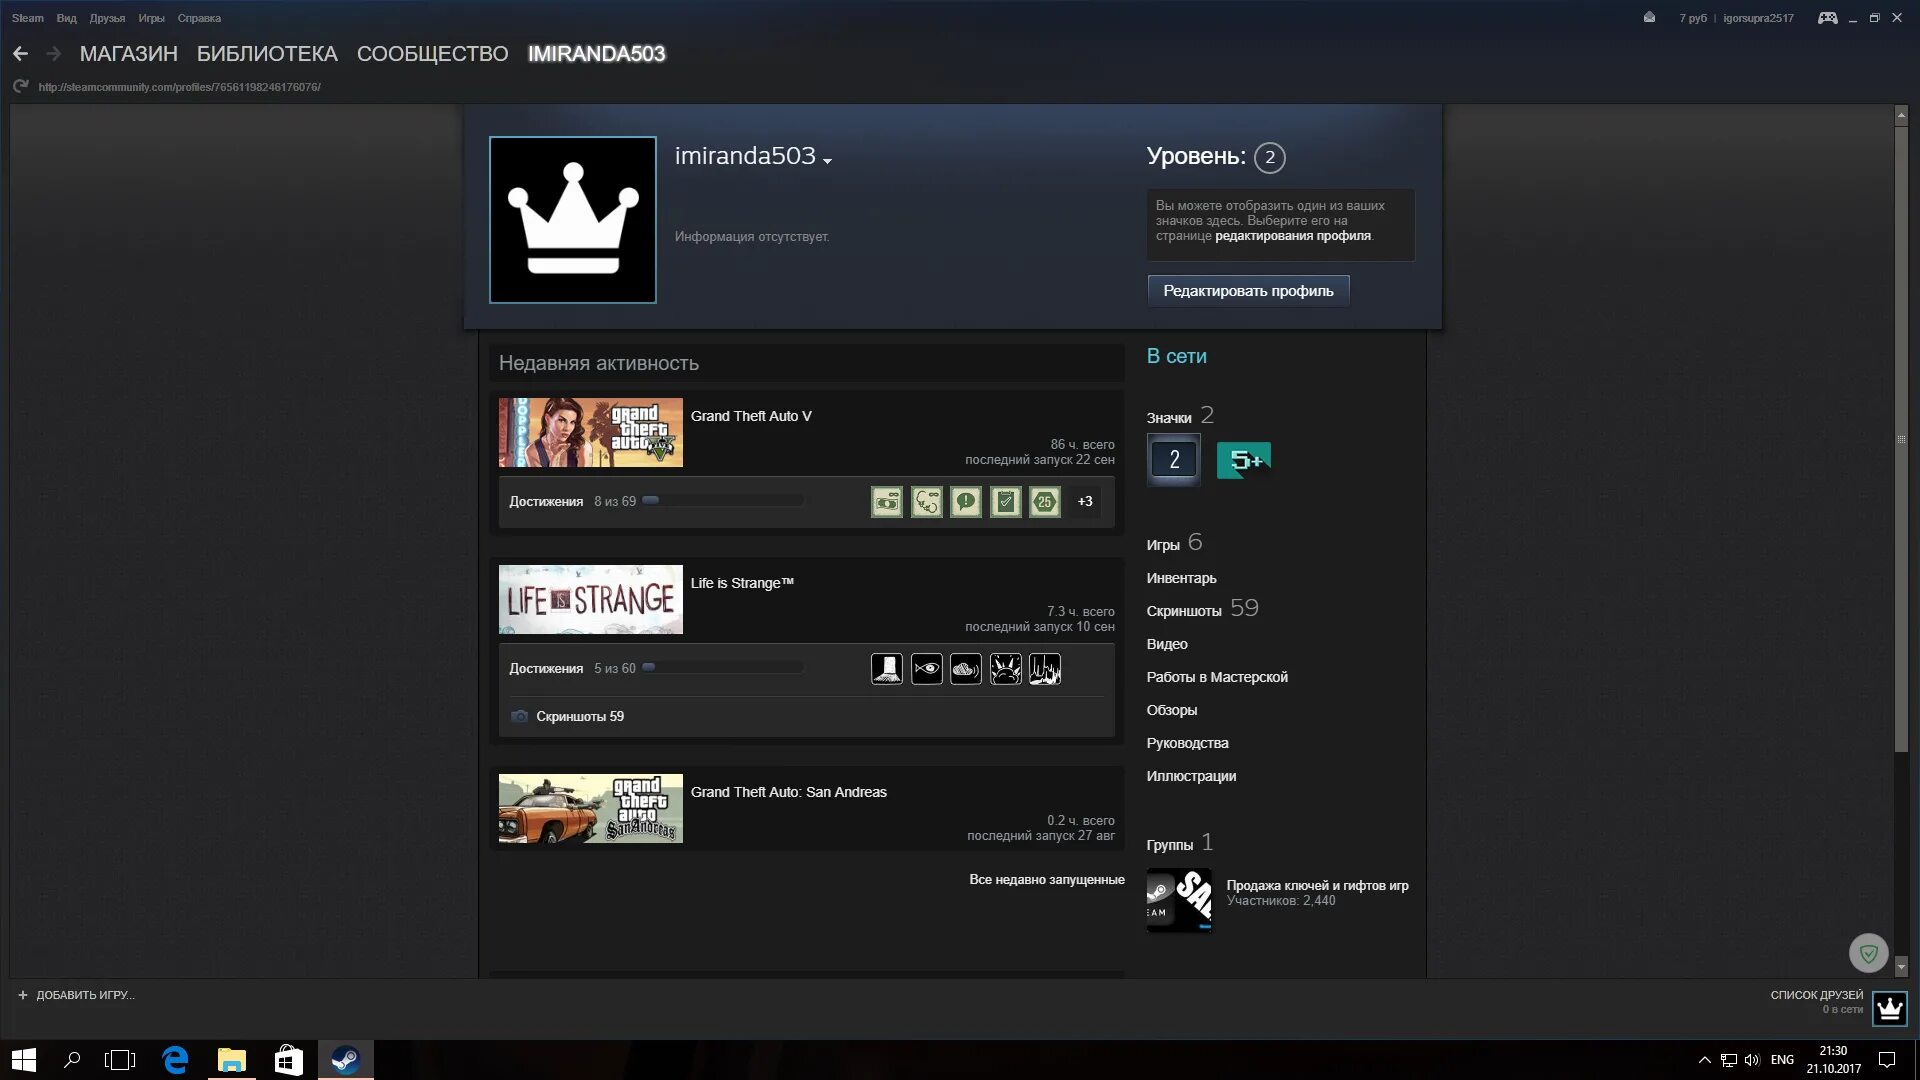Open Обзоры link
1920x1080 pixels.
1171,710
